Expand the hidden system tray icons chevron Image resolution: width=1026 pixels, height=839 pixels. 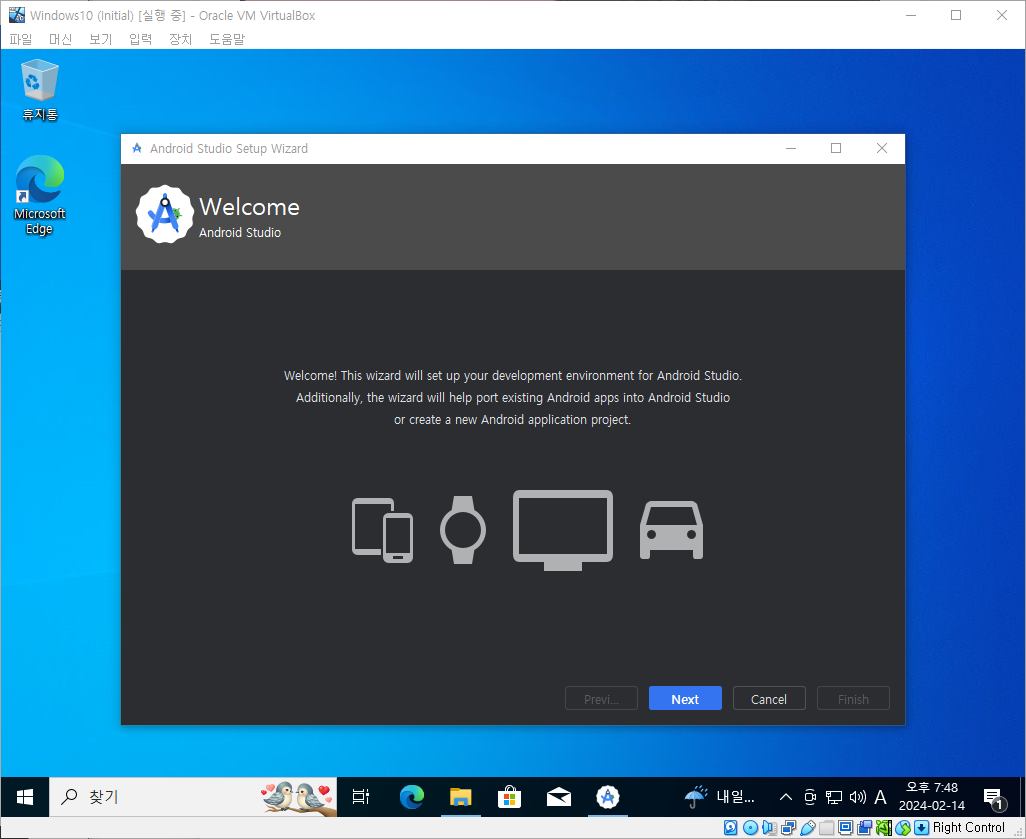786,796
